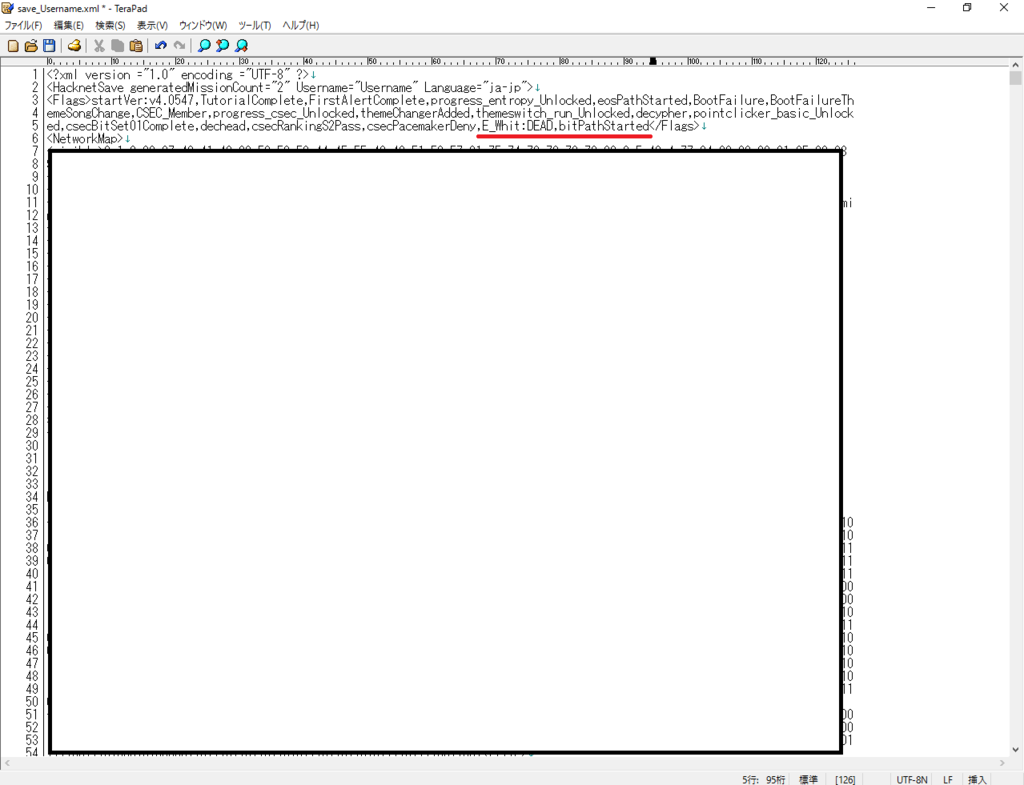Click the csecPacemakerDeny flag text
This screenshot has height=785, width=1024.
pyautogui.click(x=421, y=126)
